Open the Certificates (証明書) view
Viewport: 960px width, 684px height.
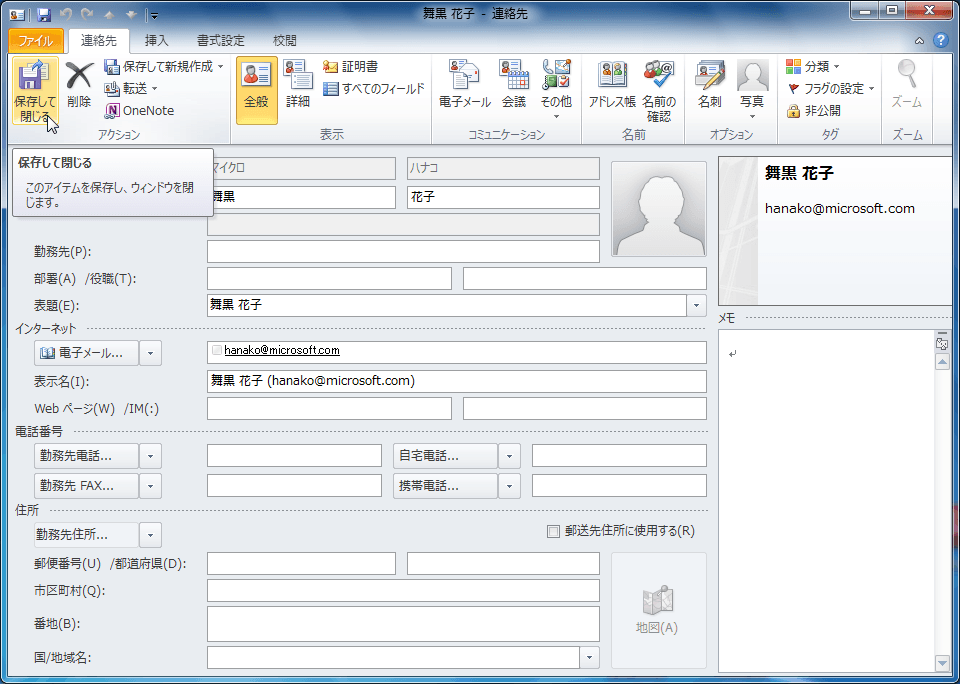pos(351,66)
